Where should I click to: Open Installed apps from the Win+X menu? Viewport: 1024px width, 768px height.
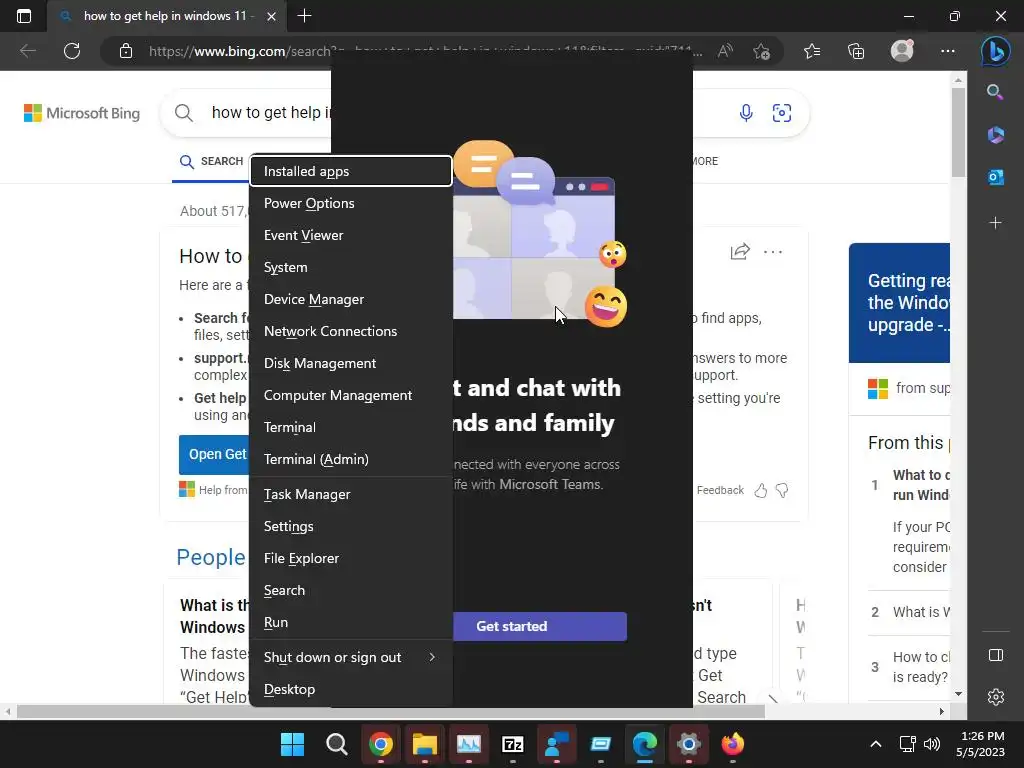click(351, 171)
